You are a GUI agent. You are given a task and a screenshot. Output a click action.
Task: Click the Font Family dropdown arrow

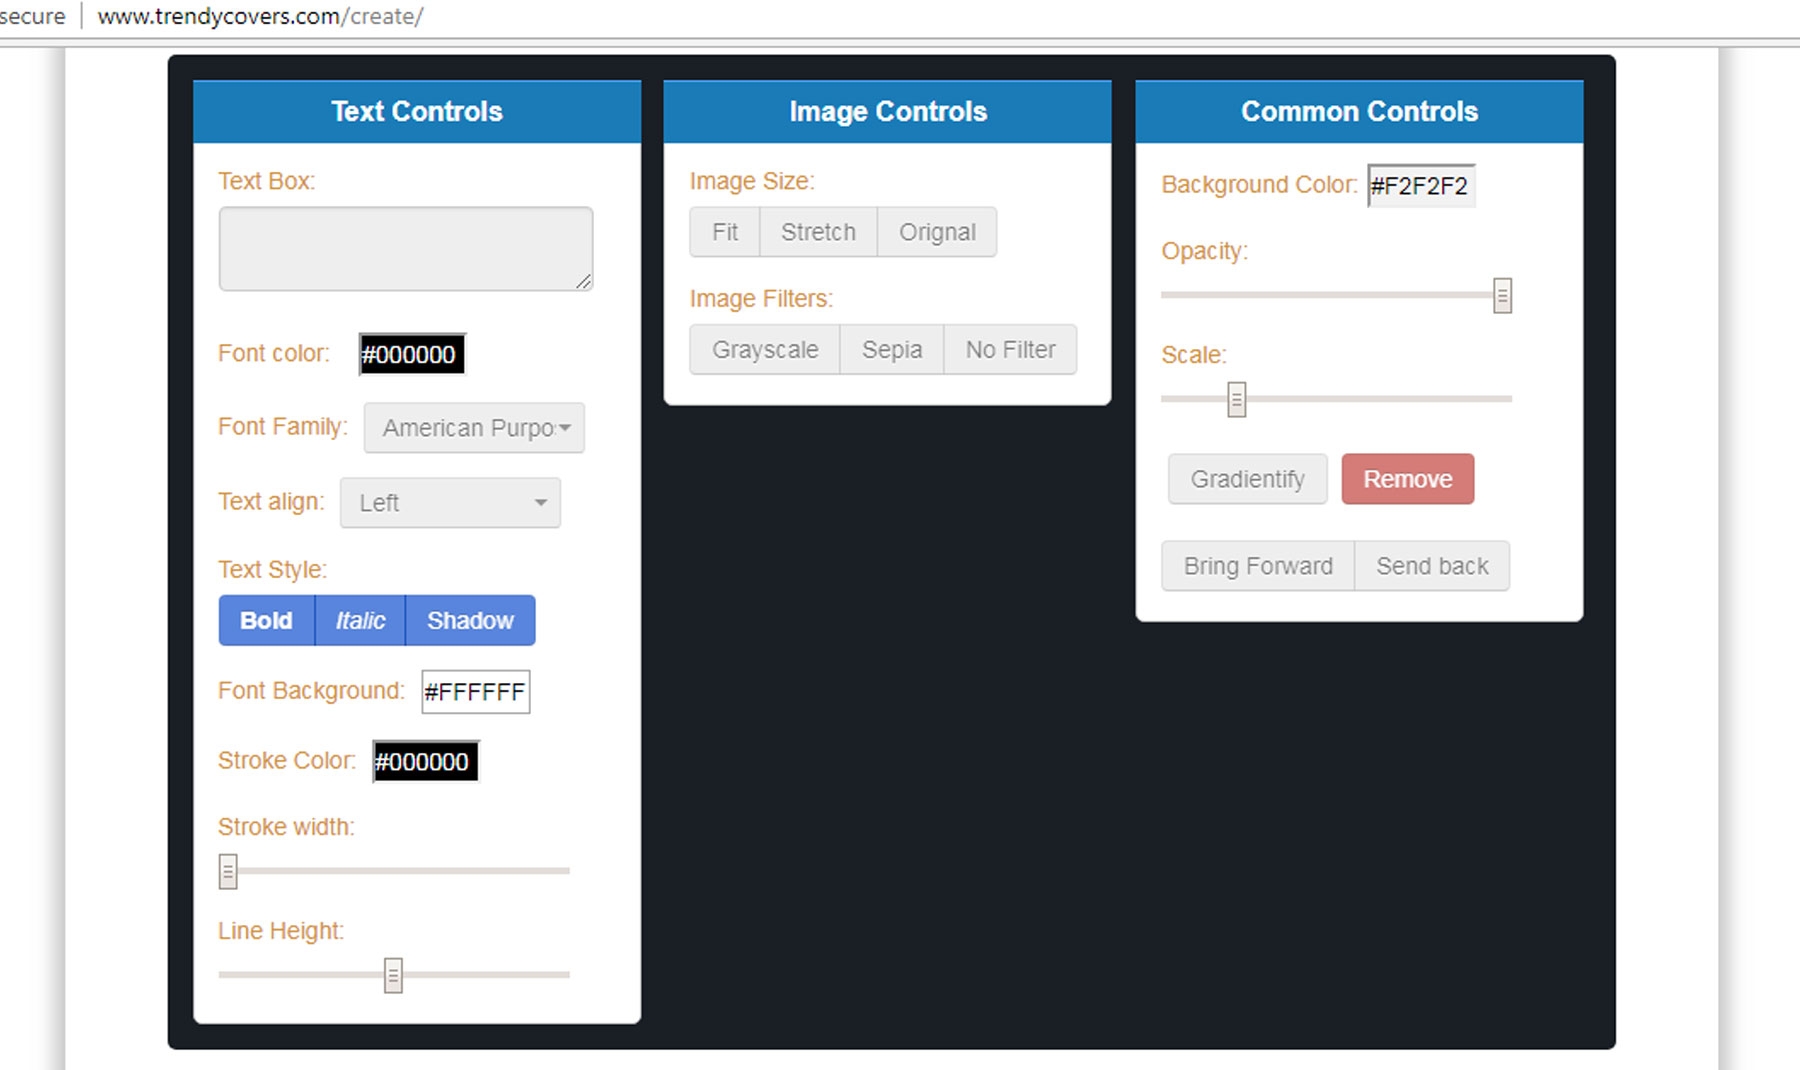pyautogui.click(x=565, y=428)
